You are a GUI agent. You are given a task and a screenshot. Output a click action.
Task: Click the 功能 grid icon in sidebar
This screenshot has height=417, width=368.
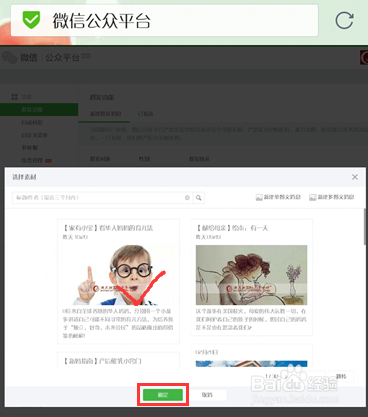click(14, 97)
